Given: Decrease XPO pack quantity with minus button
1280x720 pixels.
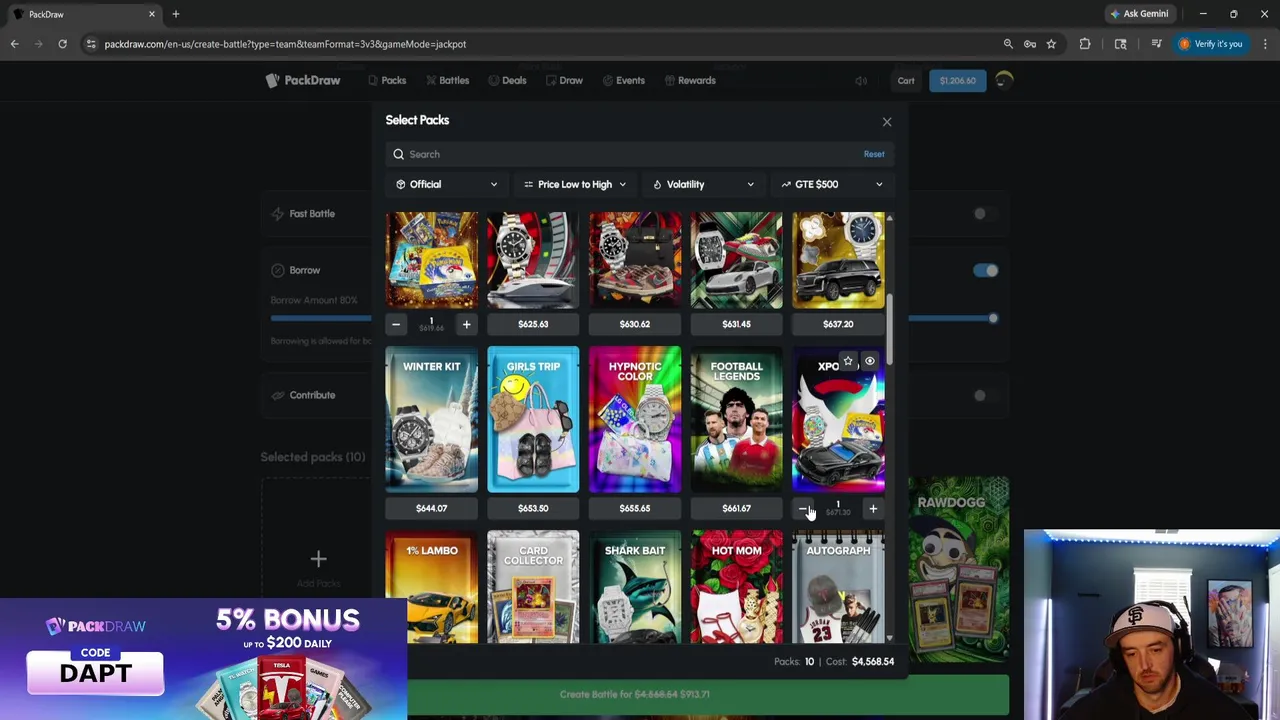Looking at the screenshot, I should tap(803, 509).
